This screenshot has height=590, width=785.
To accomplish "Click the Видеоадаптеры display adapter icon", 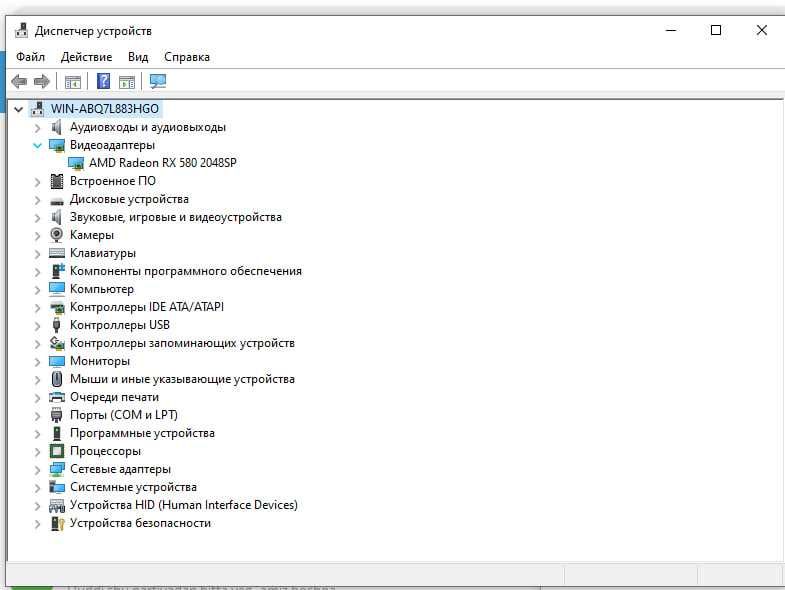I will 57,145.
